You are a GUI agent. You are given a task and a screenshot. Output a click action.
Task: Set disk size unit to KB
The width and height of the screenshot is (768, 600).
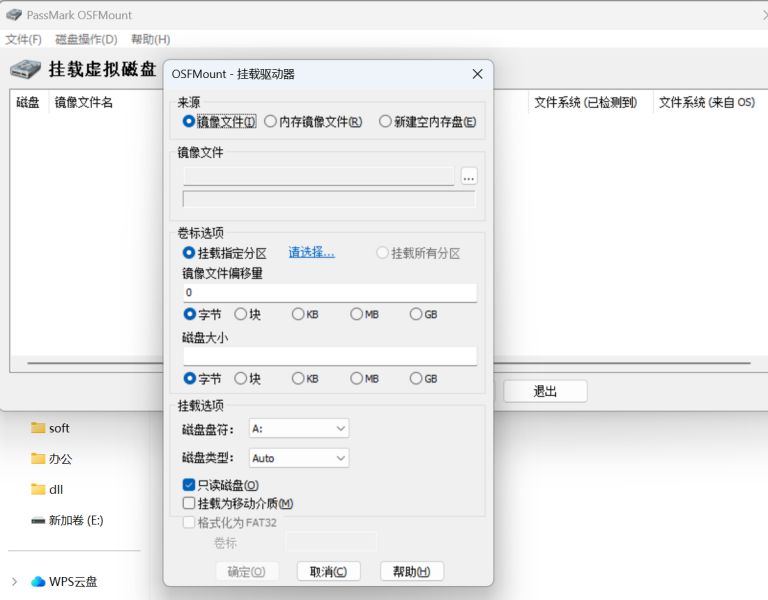click(x=298, y=378)
